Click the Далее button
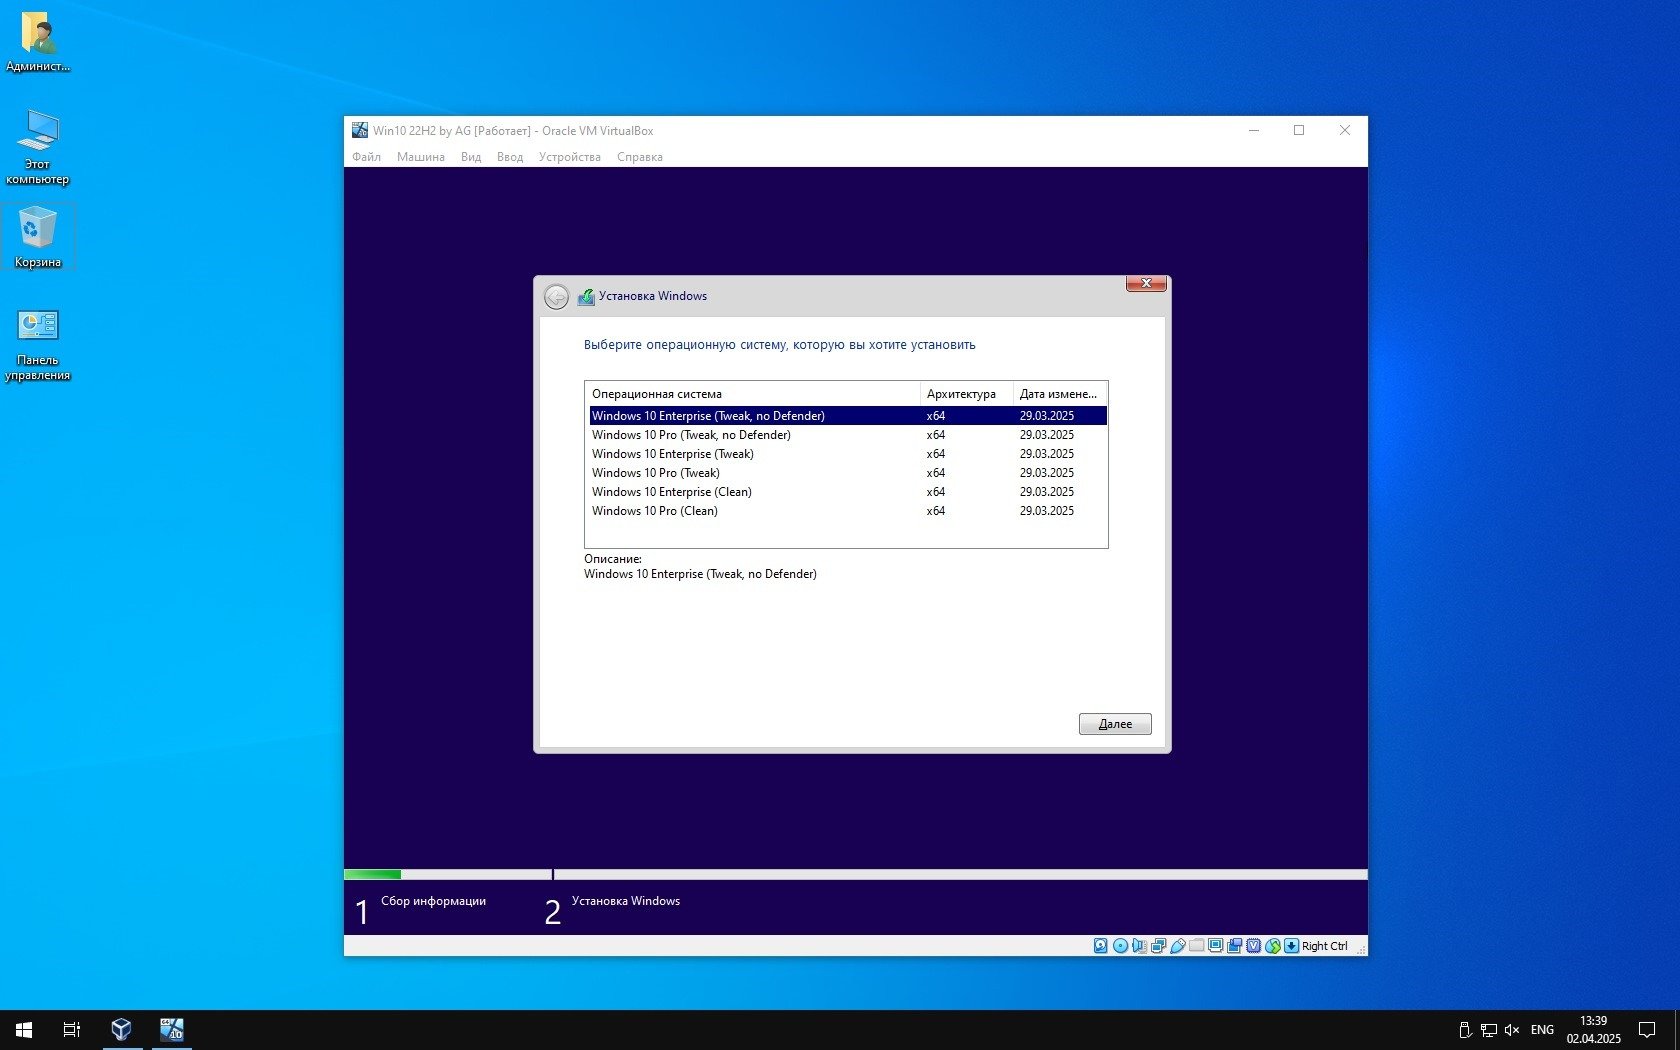This screenshot has height=1050, width=1680. [x=1114, y=724]
